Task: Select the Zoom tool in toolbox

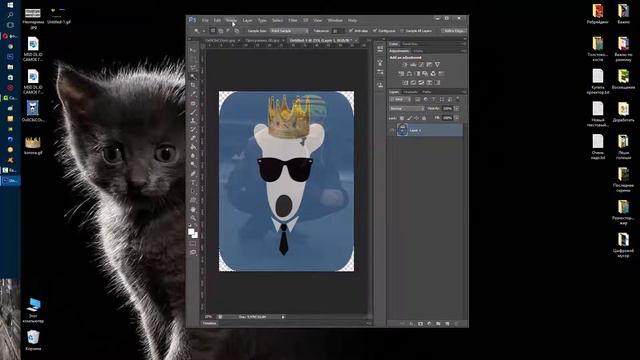Action: click(193, 218)
